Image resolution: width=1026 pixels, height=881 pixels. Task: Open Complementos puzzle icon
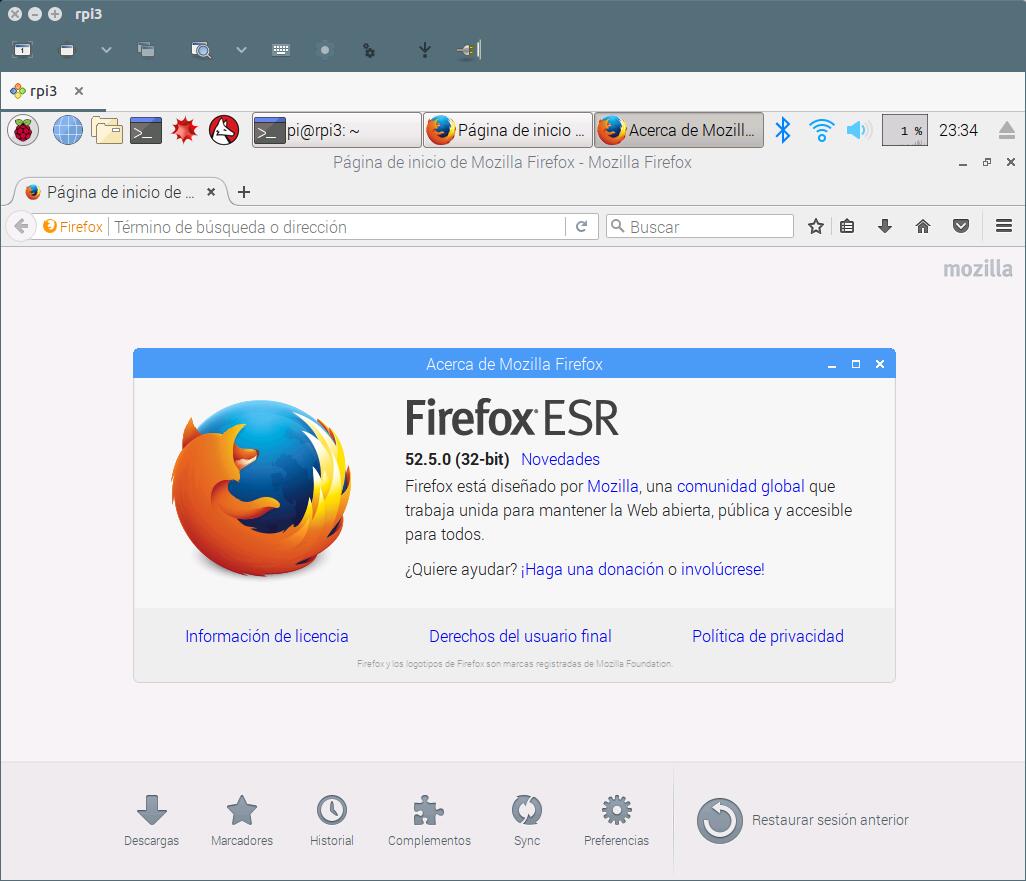coord(429,820)
